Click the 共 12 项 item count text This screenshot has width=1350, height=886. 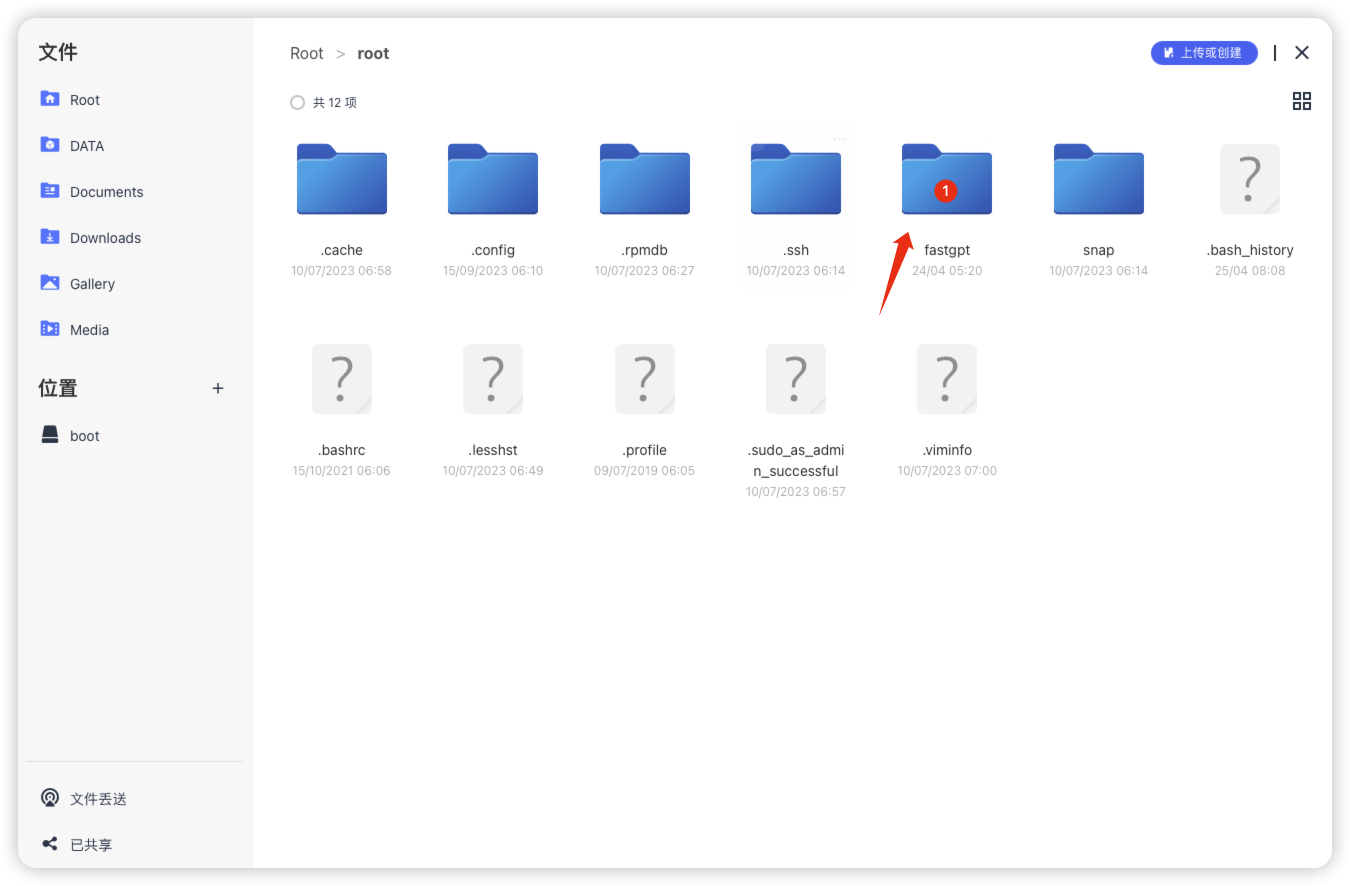point(335,102)
